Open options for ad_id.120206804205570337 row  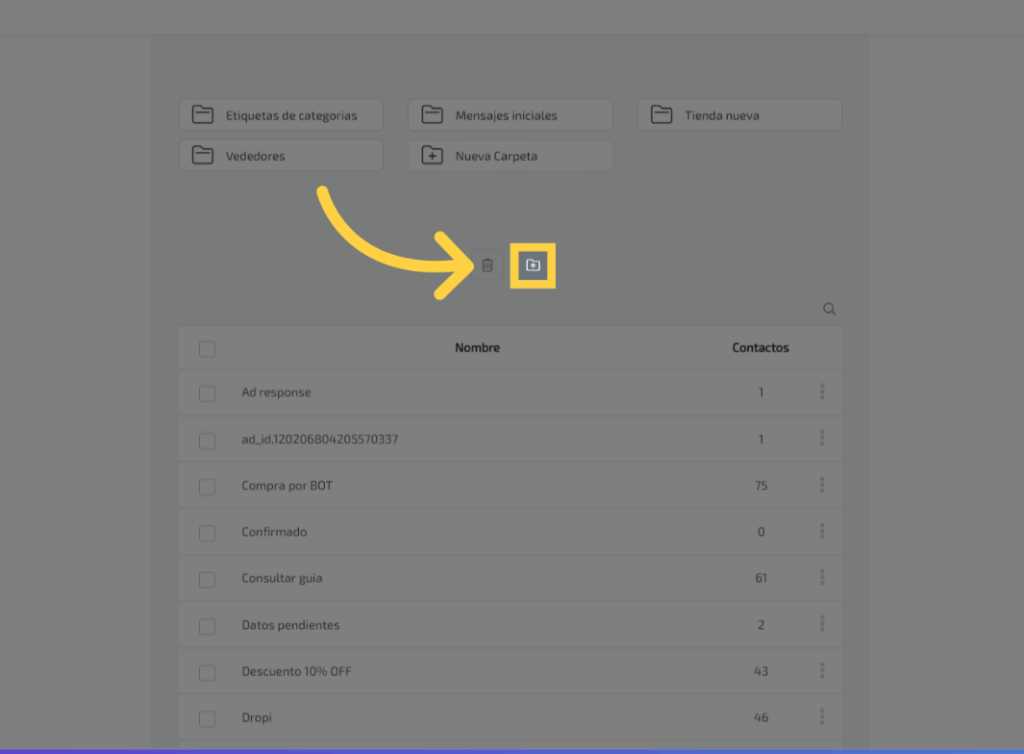[x=822, y=438]
